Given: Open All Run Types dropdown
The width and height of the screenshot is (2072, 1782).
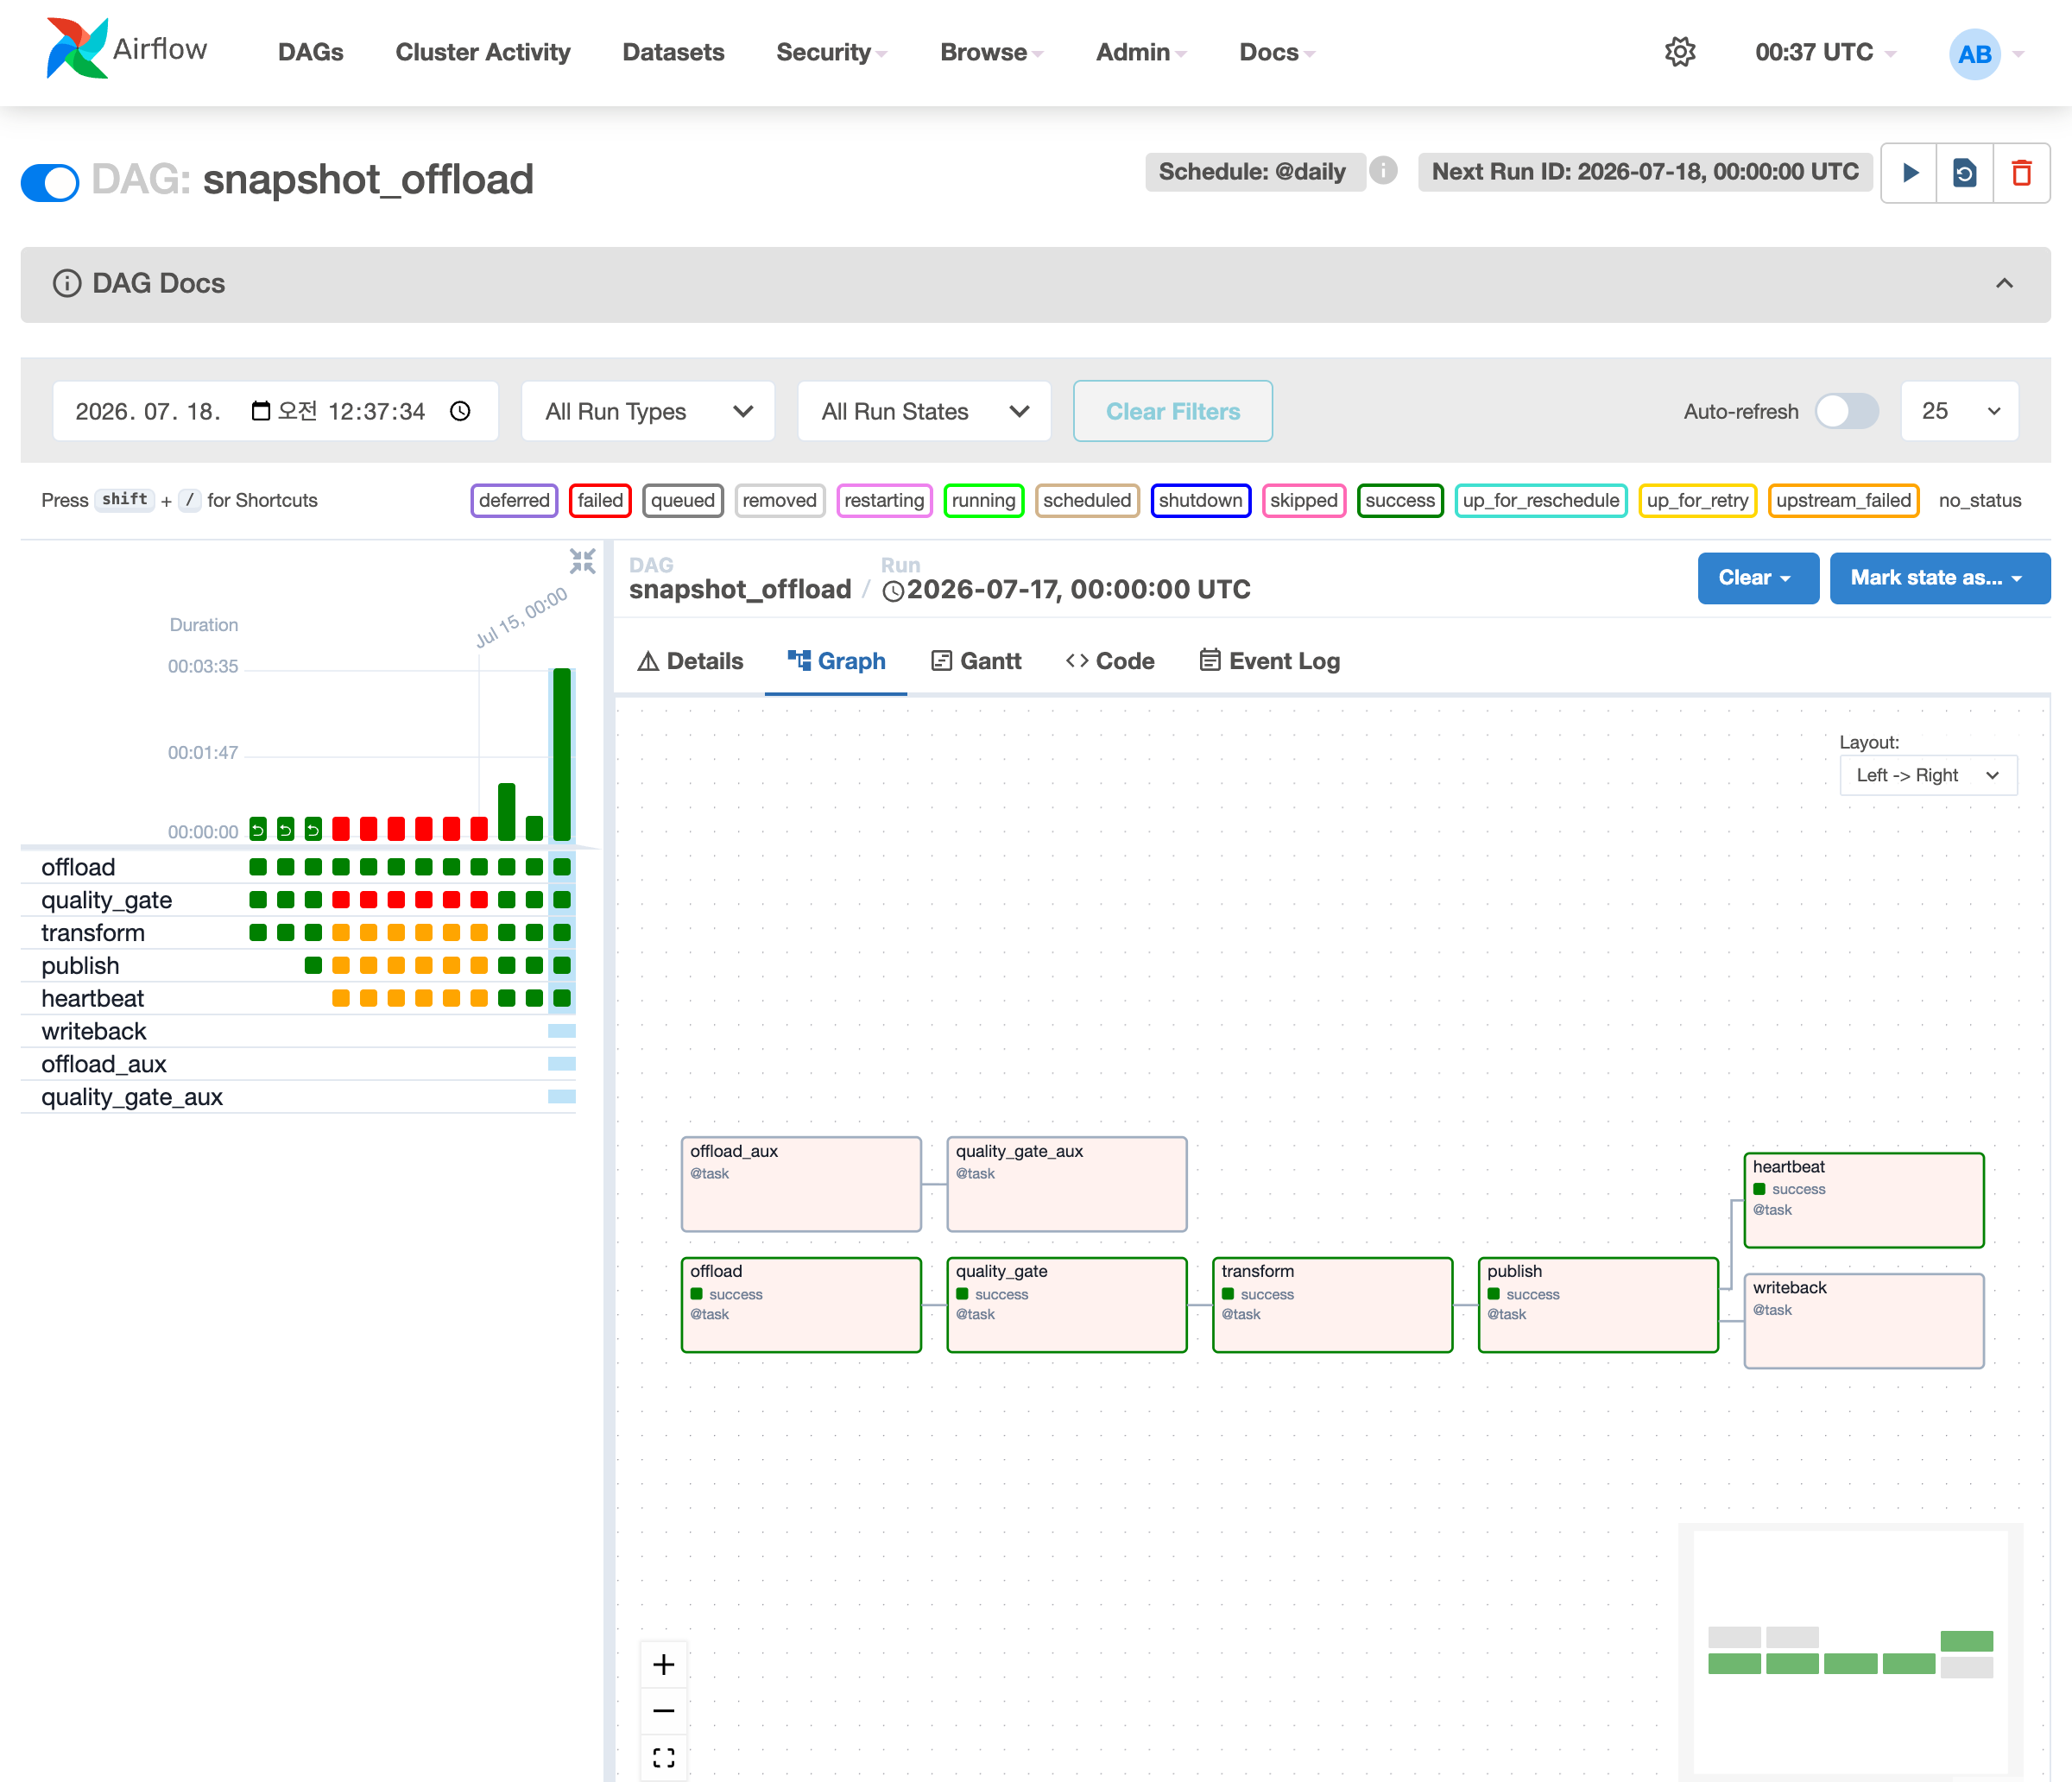Looking at the screenshot, I should tap(648, 411).
